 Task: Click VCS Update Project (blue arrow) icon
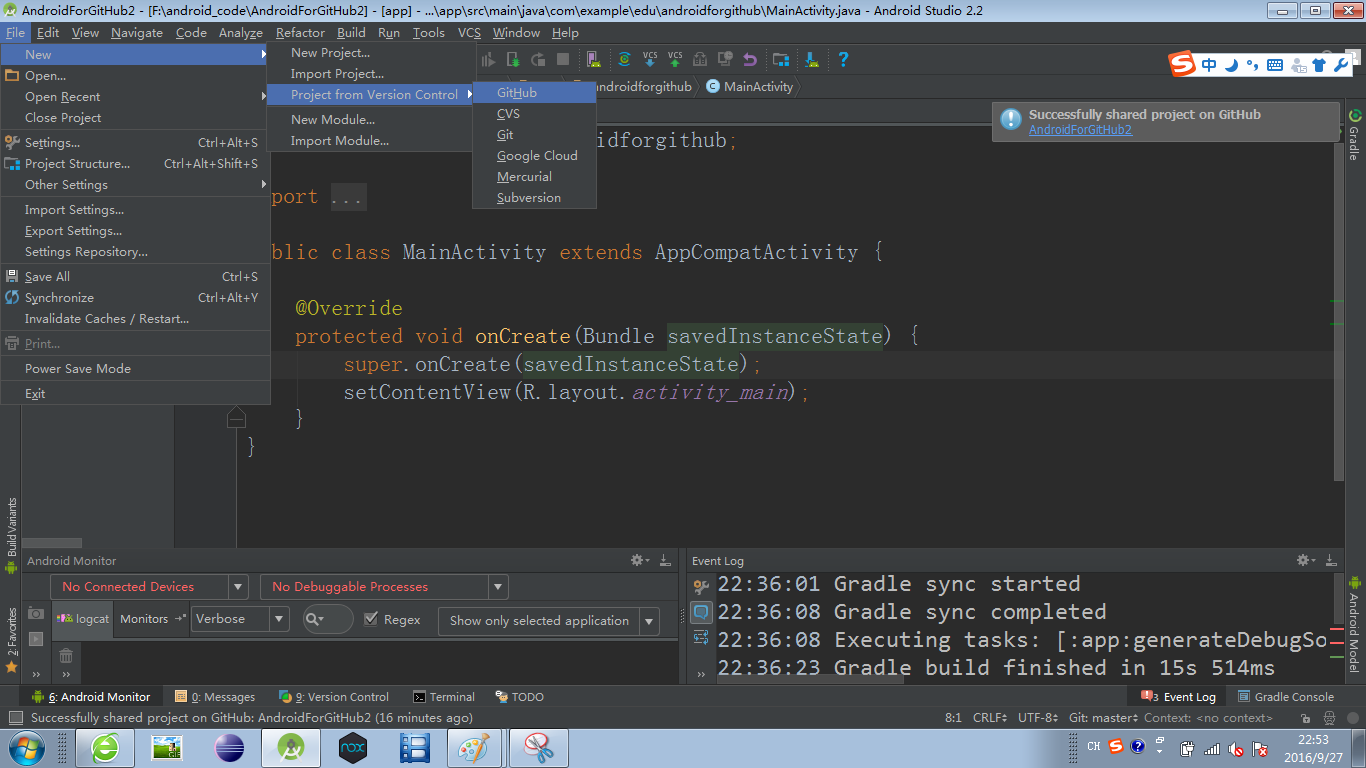650,59
